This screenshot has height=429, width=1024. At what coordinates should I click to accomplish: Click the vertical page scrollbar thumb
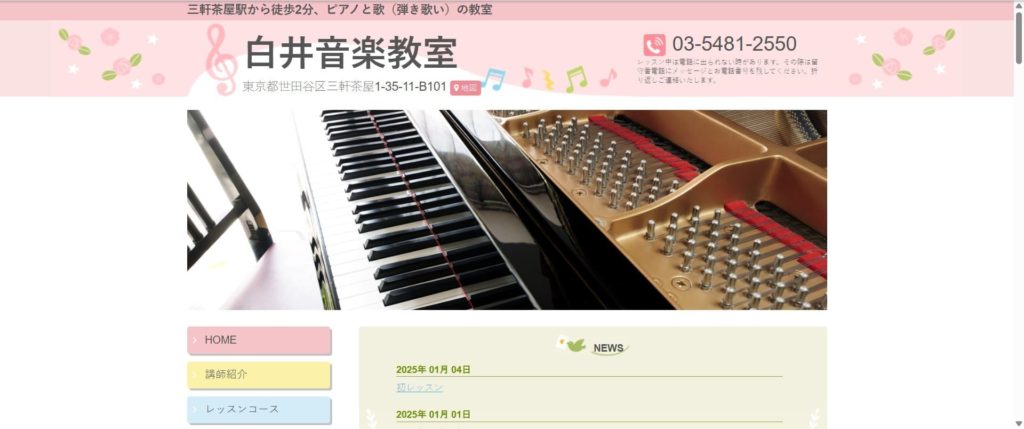1018,37
